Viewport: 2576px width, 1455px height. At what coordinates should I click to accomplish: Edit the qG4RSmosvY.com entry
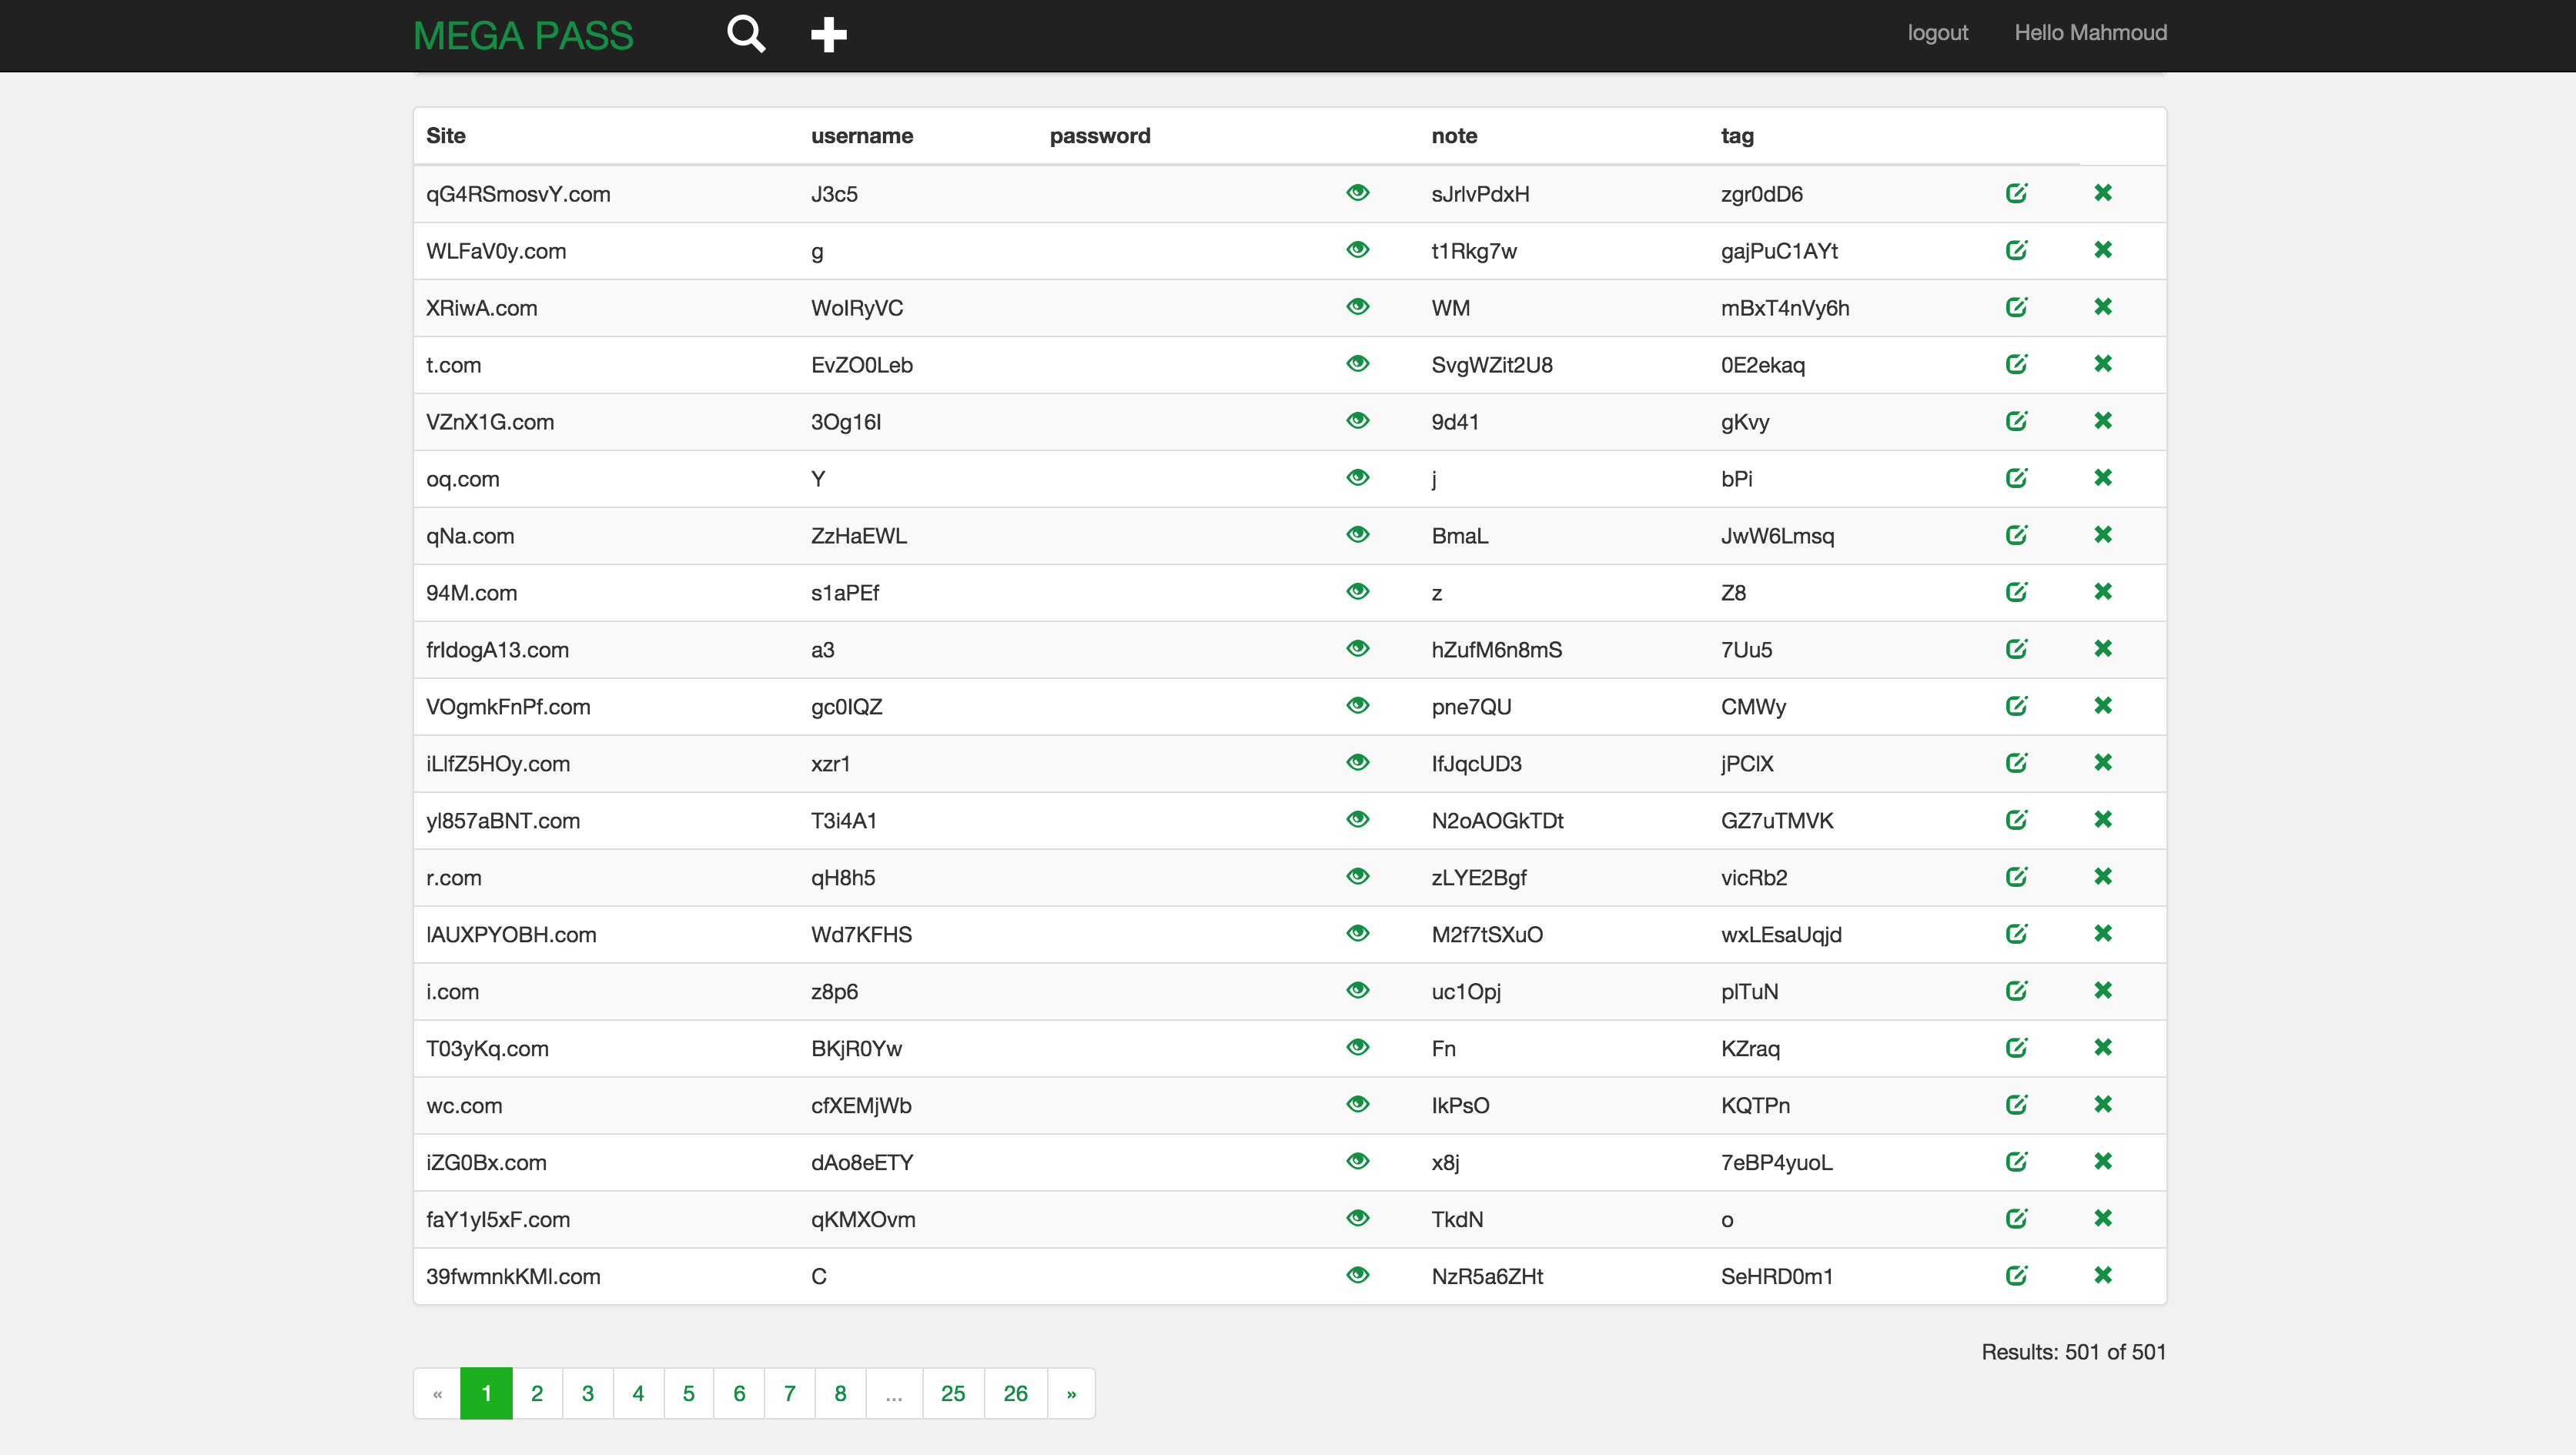pos(2016,193)
